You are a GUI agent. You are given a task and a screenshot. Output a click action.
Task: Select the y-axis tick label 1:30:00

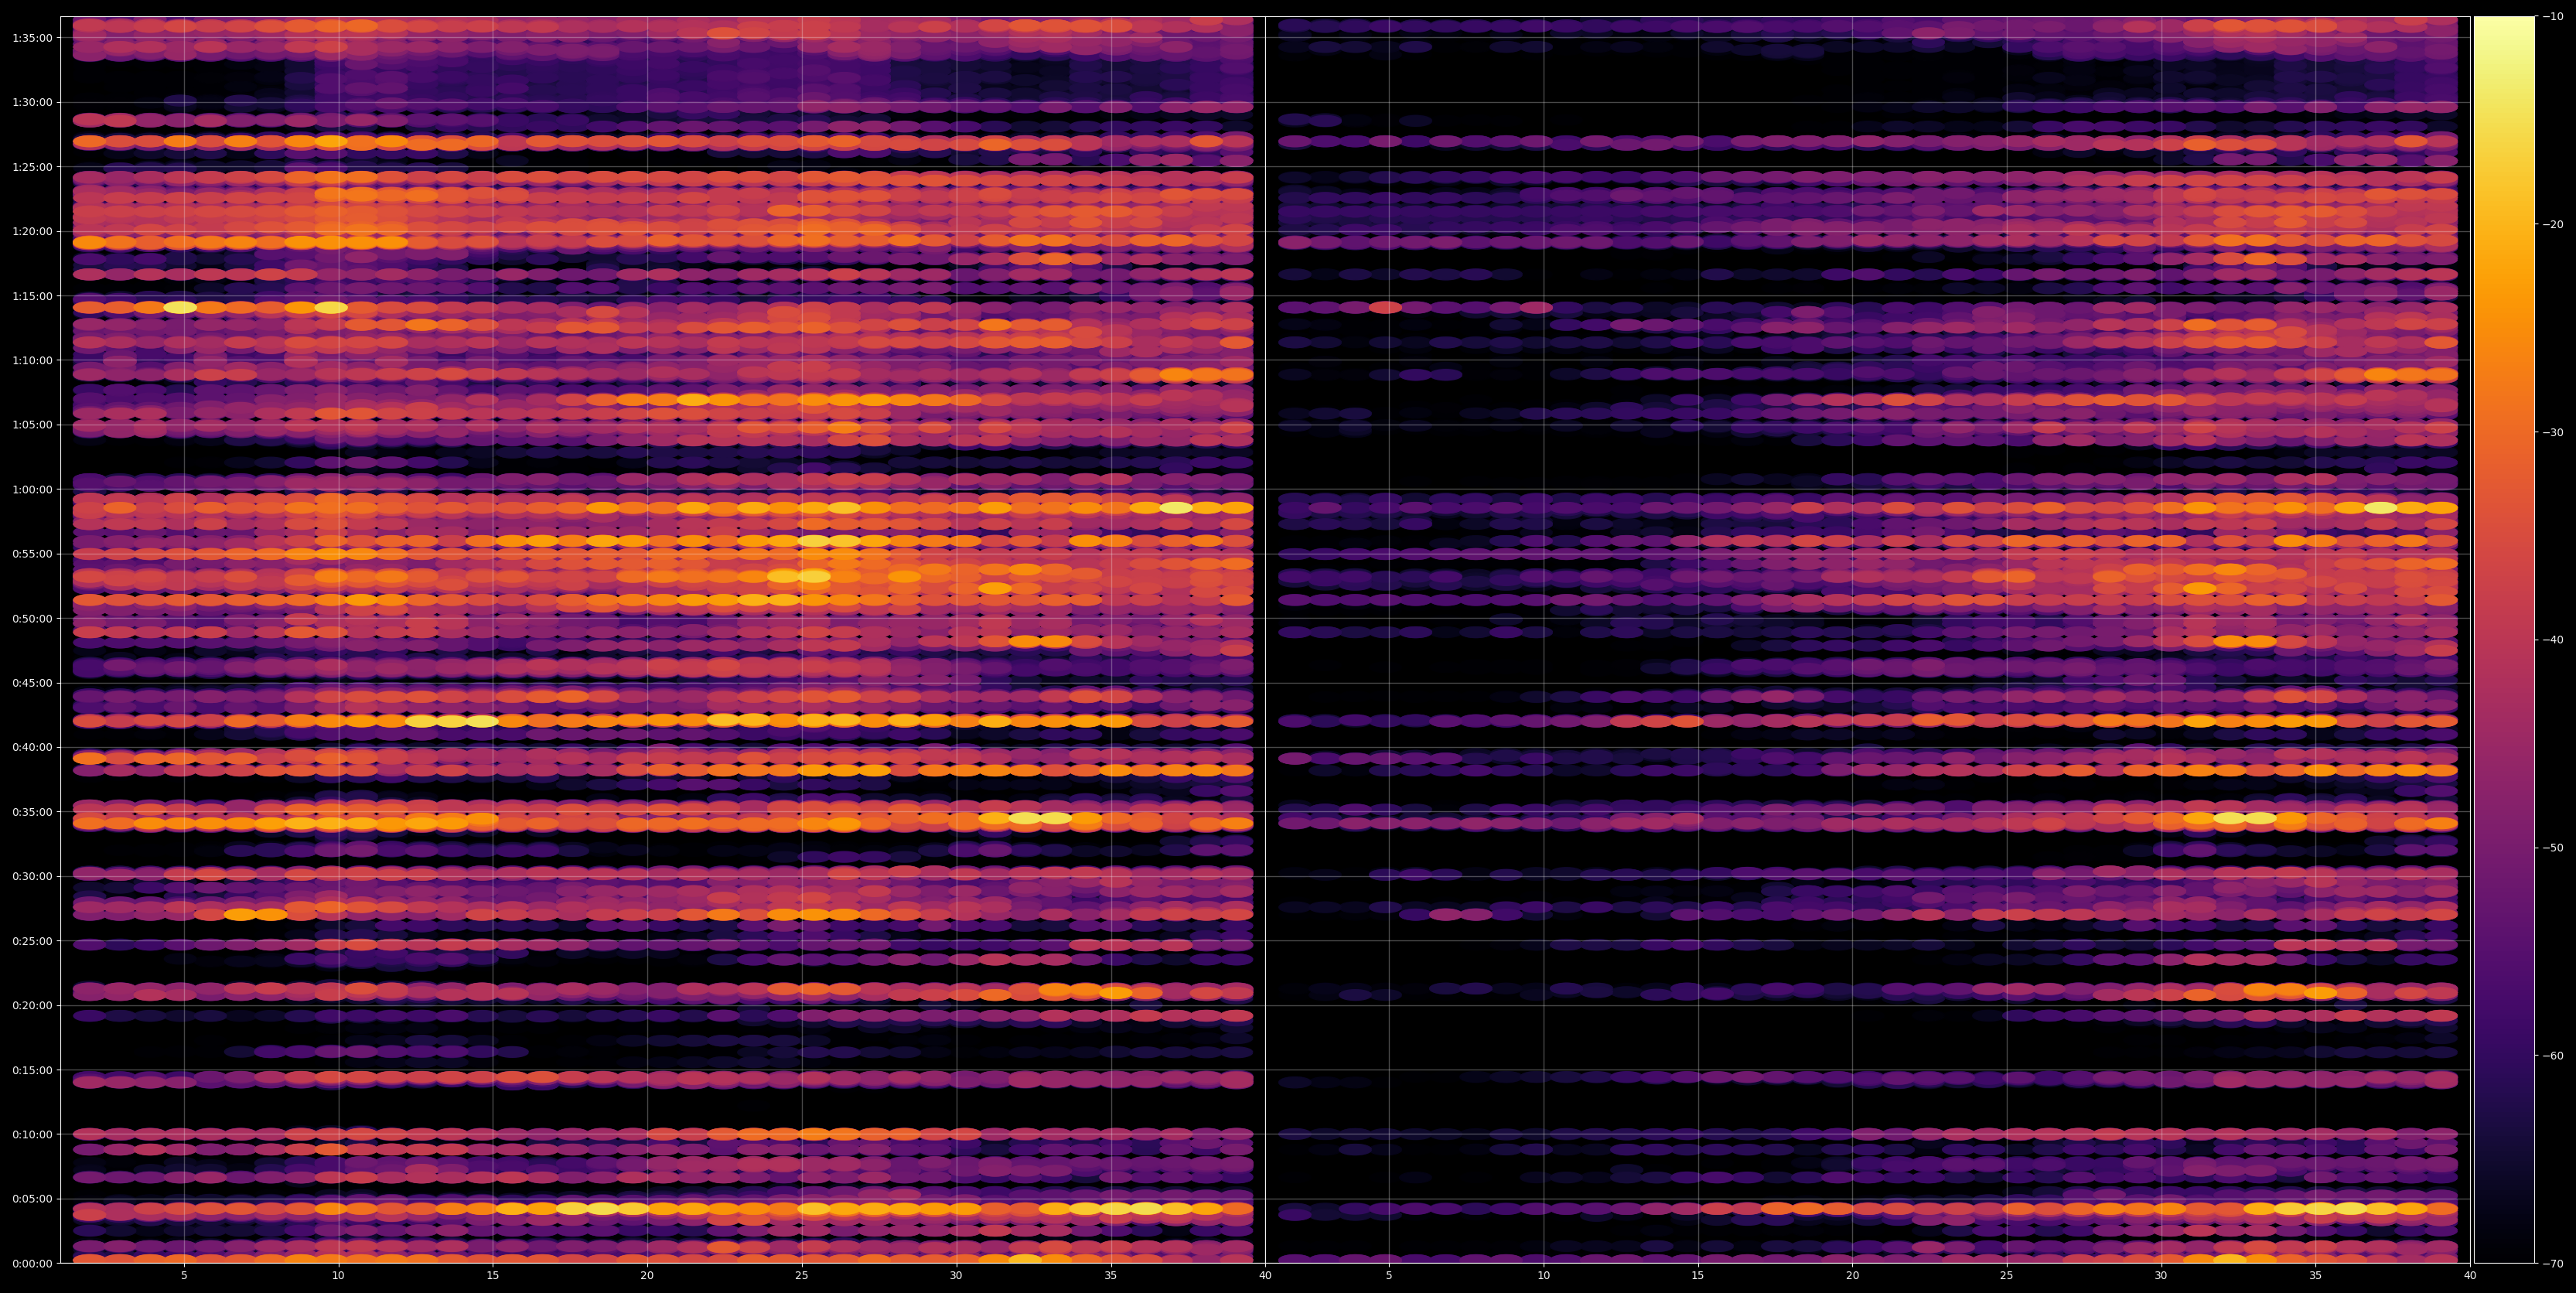[33, 102]
